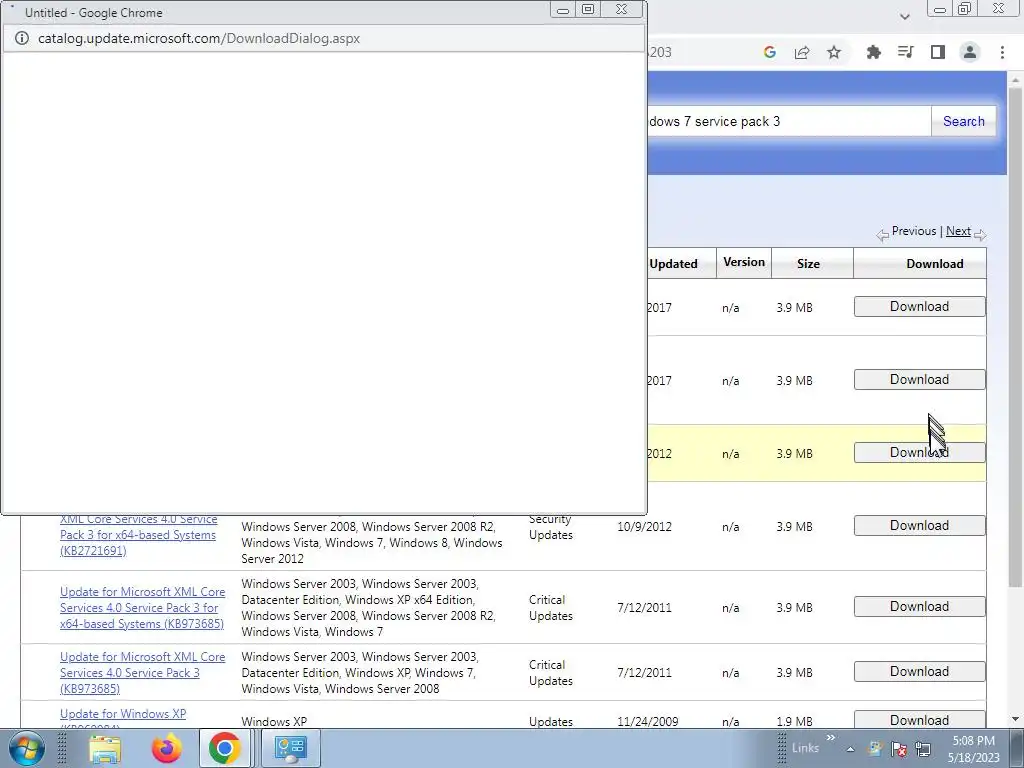Open the tab search chevron in Chrome title bar

(x=904, y=16)
